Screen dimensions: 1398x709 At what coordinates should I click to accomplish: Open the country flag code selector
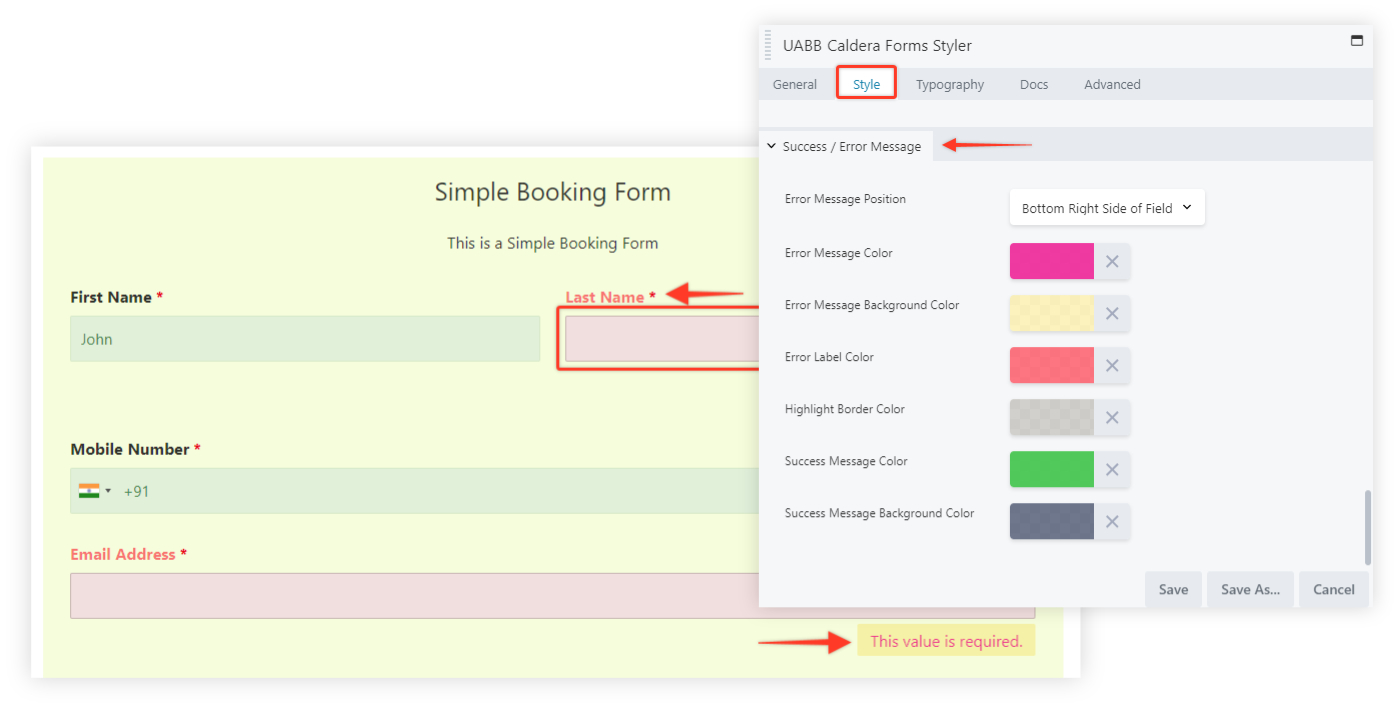[x=95, y=491]
